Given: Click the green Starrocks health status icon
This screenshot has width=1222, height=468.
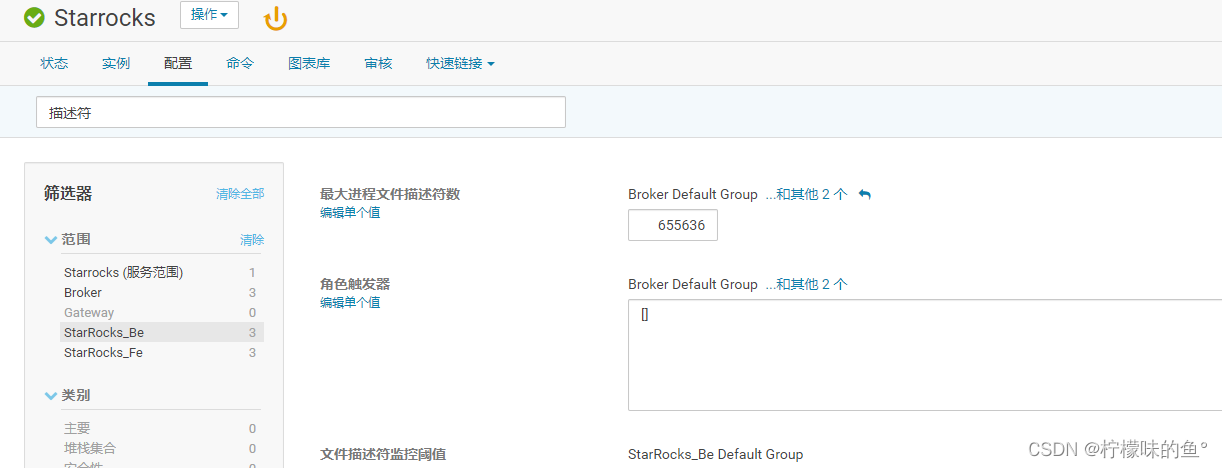Looking at the screenshot, I should pyautogui.click(x=35, y=18).
